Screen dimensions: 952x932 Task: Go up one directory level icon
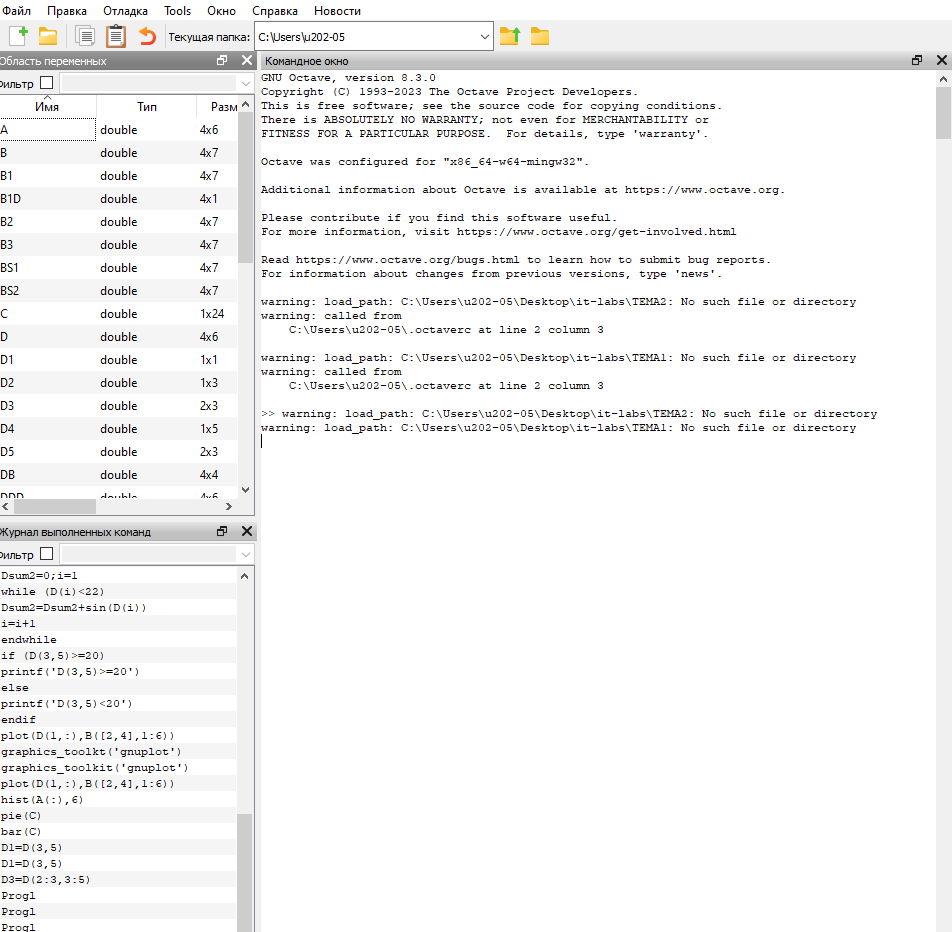pyautogui.click(x=510, y=37)
